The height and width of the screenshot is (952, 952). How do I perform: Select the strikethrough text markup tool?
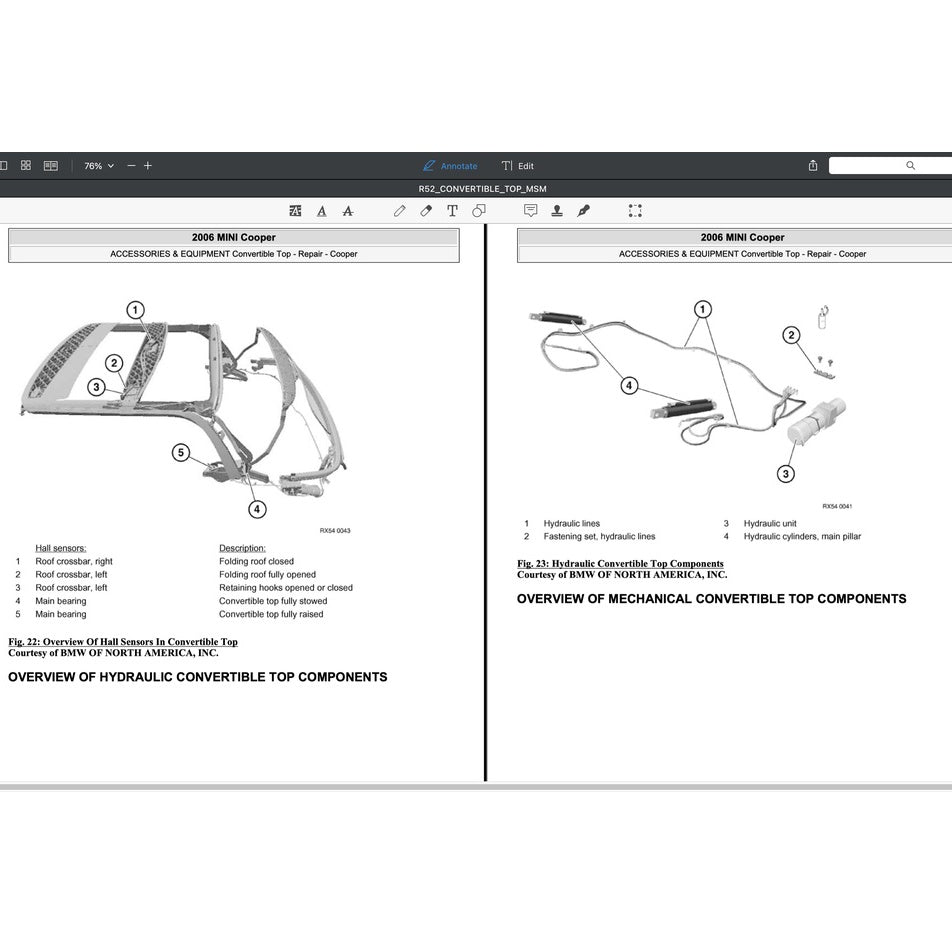(x=347, y=211)
